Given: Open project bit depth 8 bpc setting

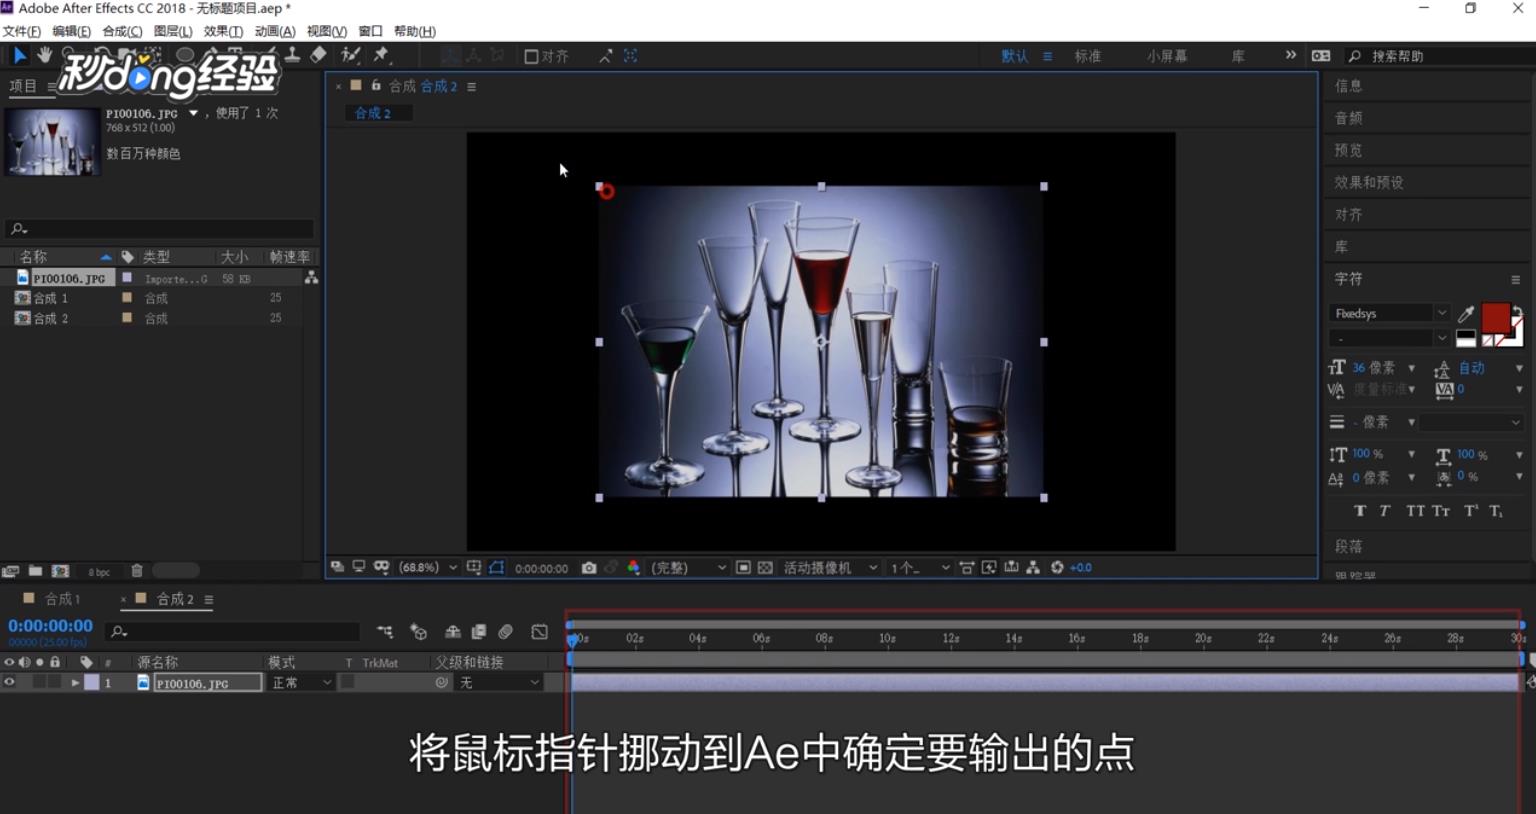Looking at the screenshot, I should point(99,572).
